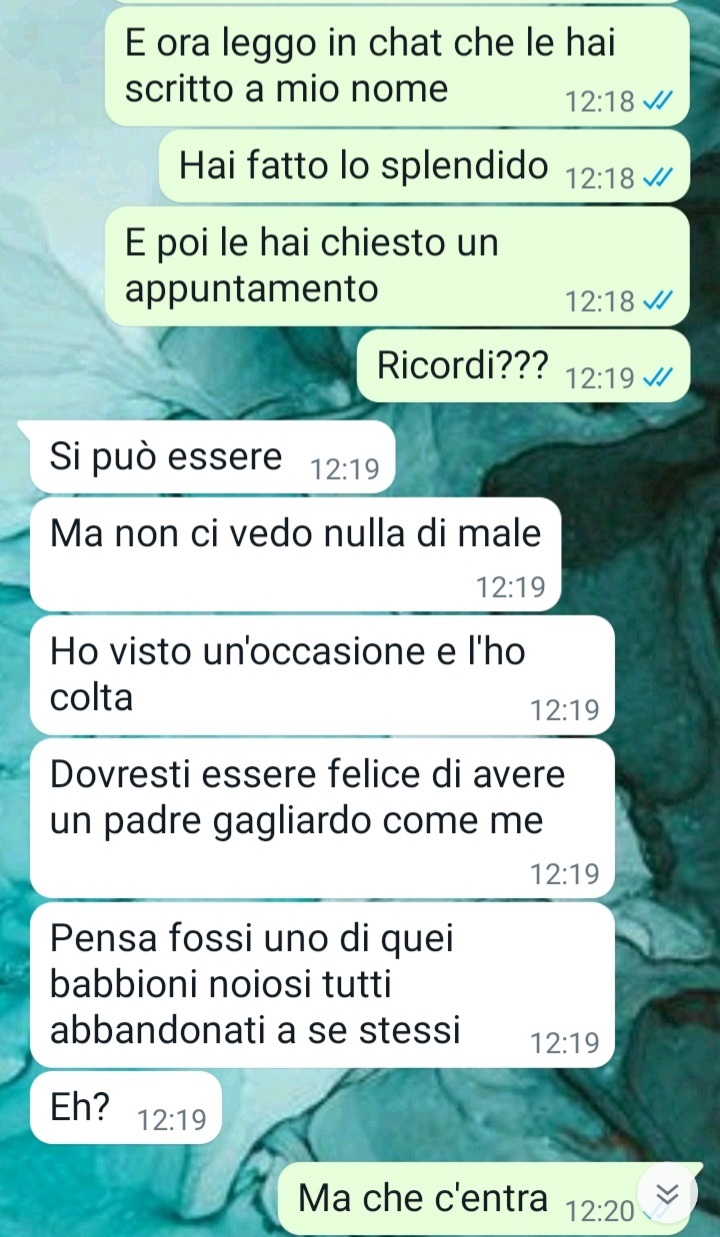The width and height of the screenshot is (720, 1237).
Task: Tap the 'padre gagliardo come me' message
Action: click(322, 817)
